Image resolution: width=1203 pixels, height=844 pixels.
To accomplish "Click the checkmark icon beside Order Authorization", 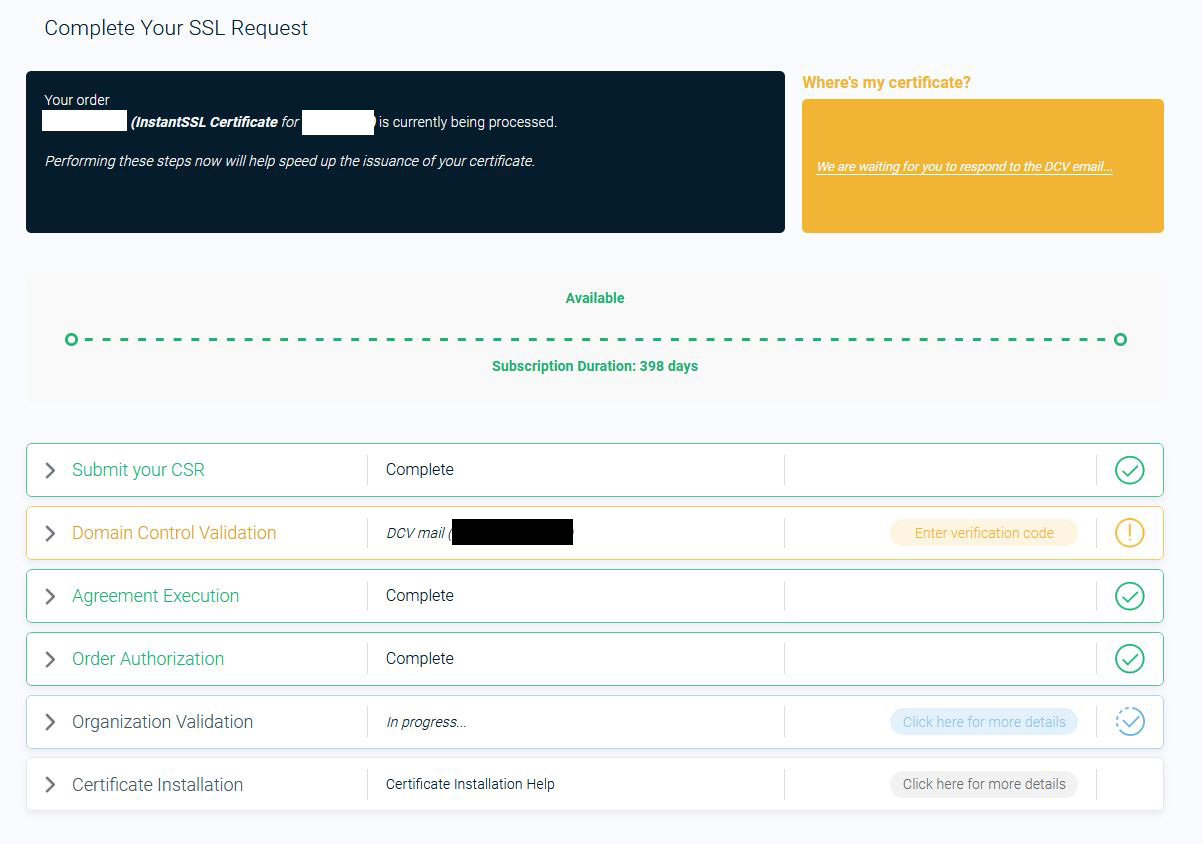I will point(1129,658).
